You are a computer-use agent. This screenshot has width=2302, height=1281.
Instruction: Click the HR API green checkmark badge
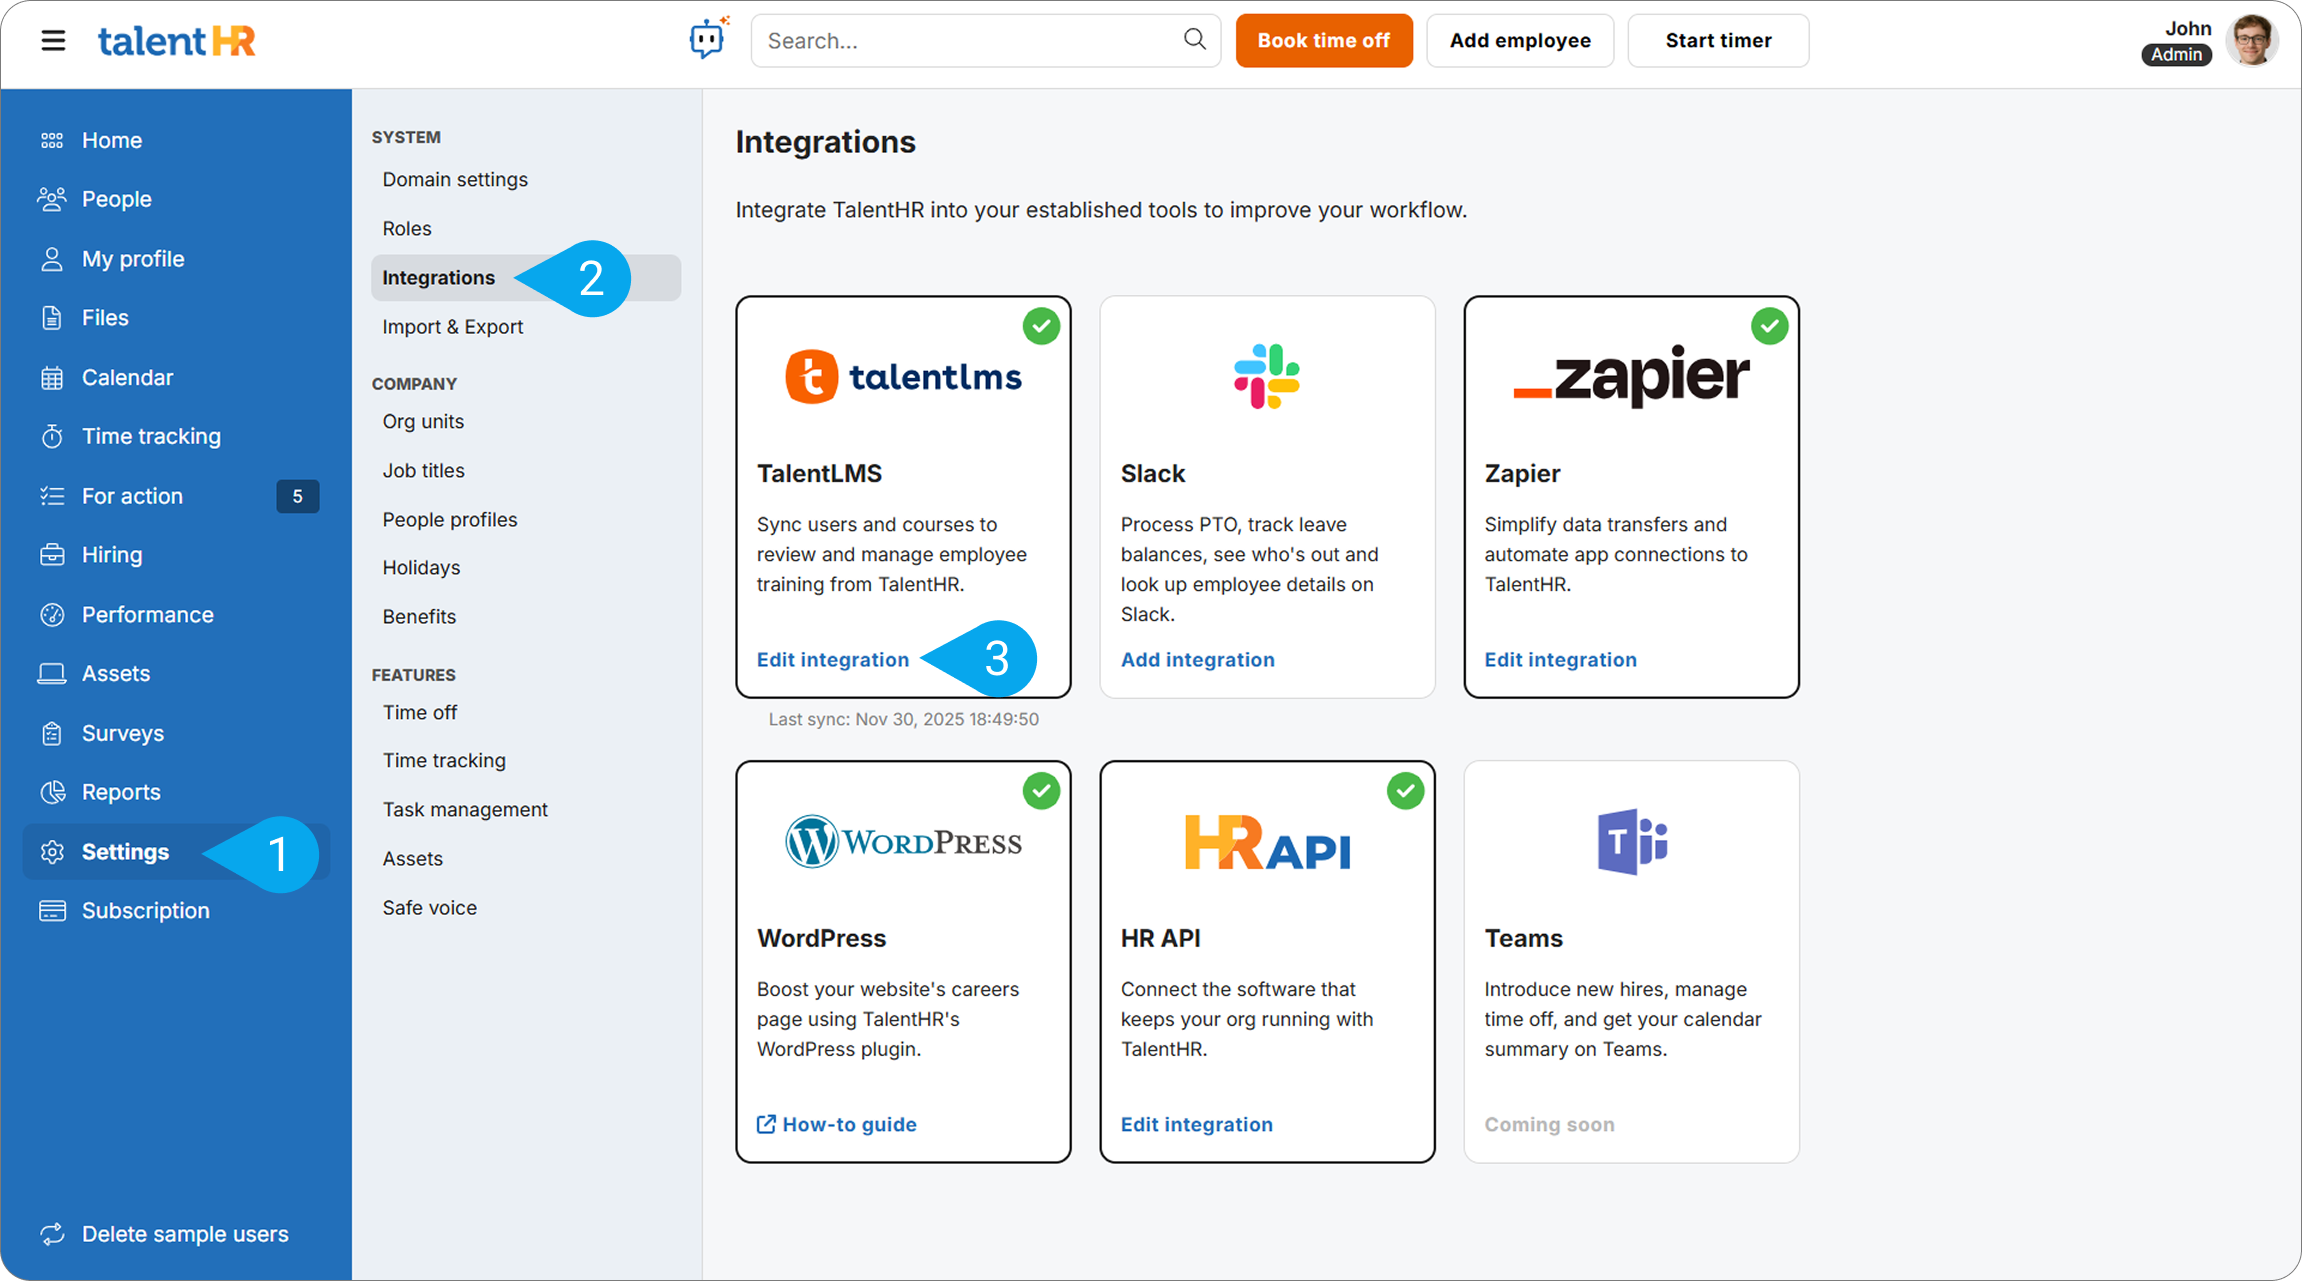point(1405,791)
